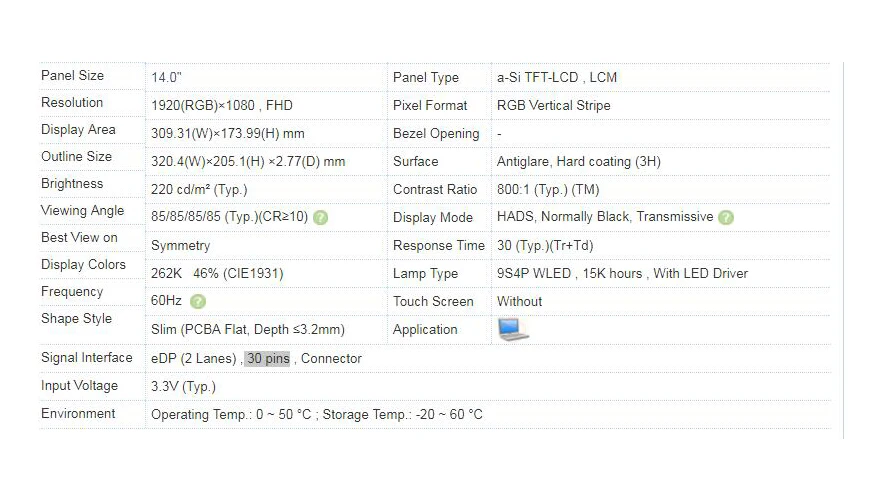Image resolution: width=872 pixels, height=491 pixels.
Task: Click the '309.31(W)×173.99(H) mm' value
Action: pos(228,133)
